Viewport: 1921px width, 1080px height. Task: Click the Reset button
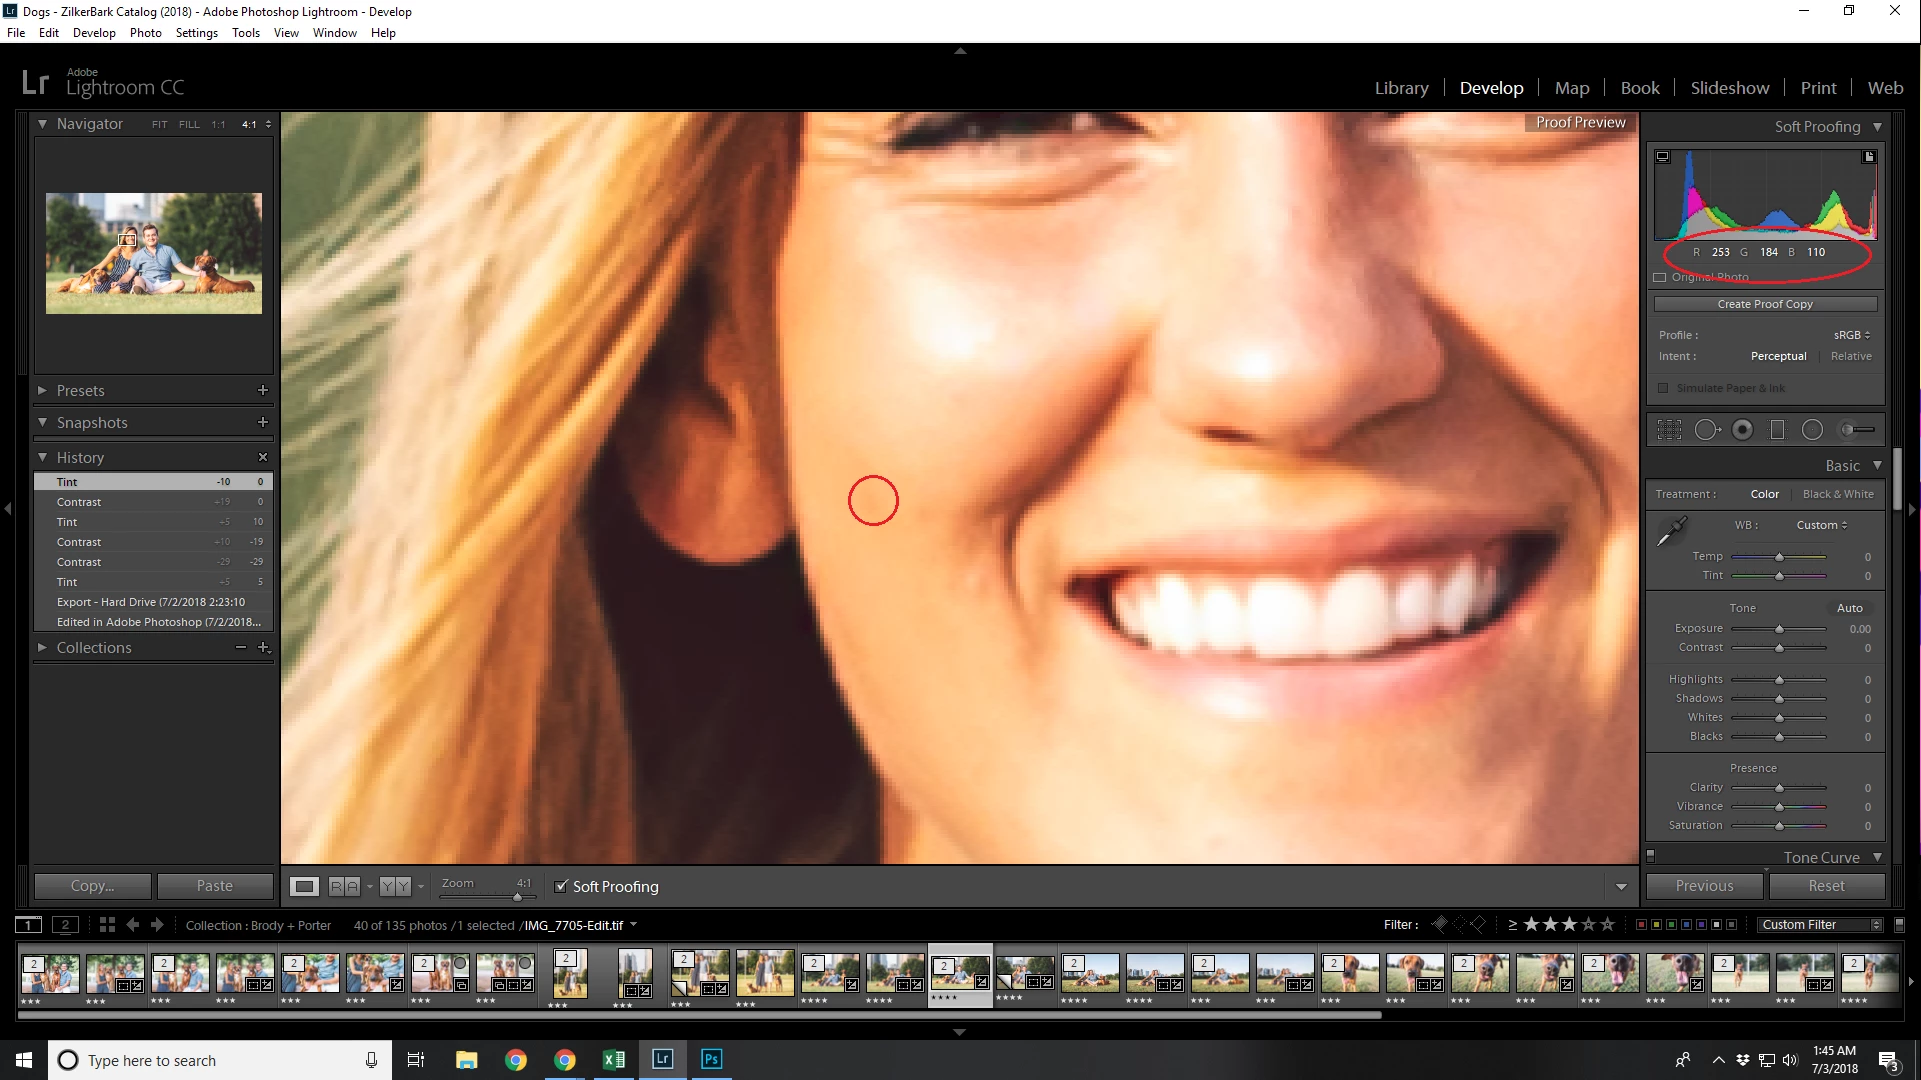[x=1826, y=886]
